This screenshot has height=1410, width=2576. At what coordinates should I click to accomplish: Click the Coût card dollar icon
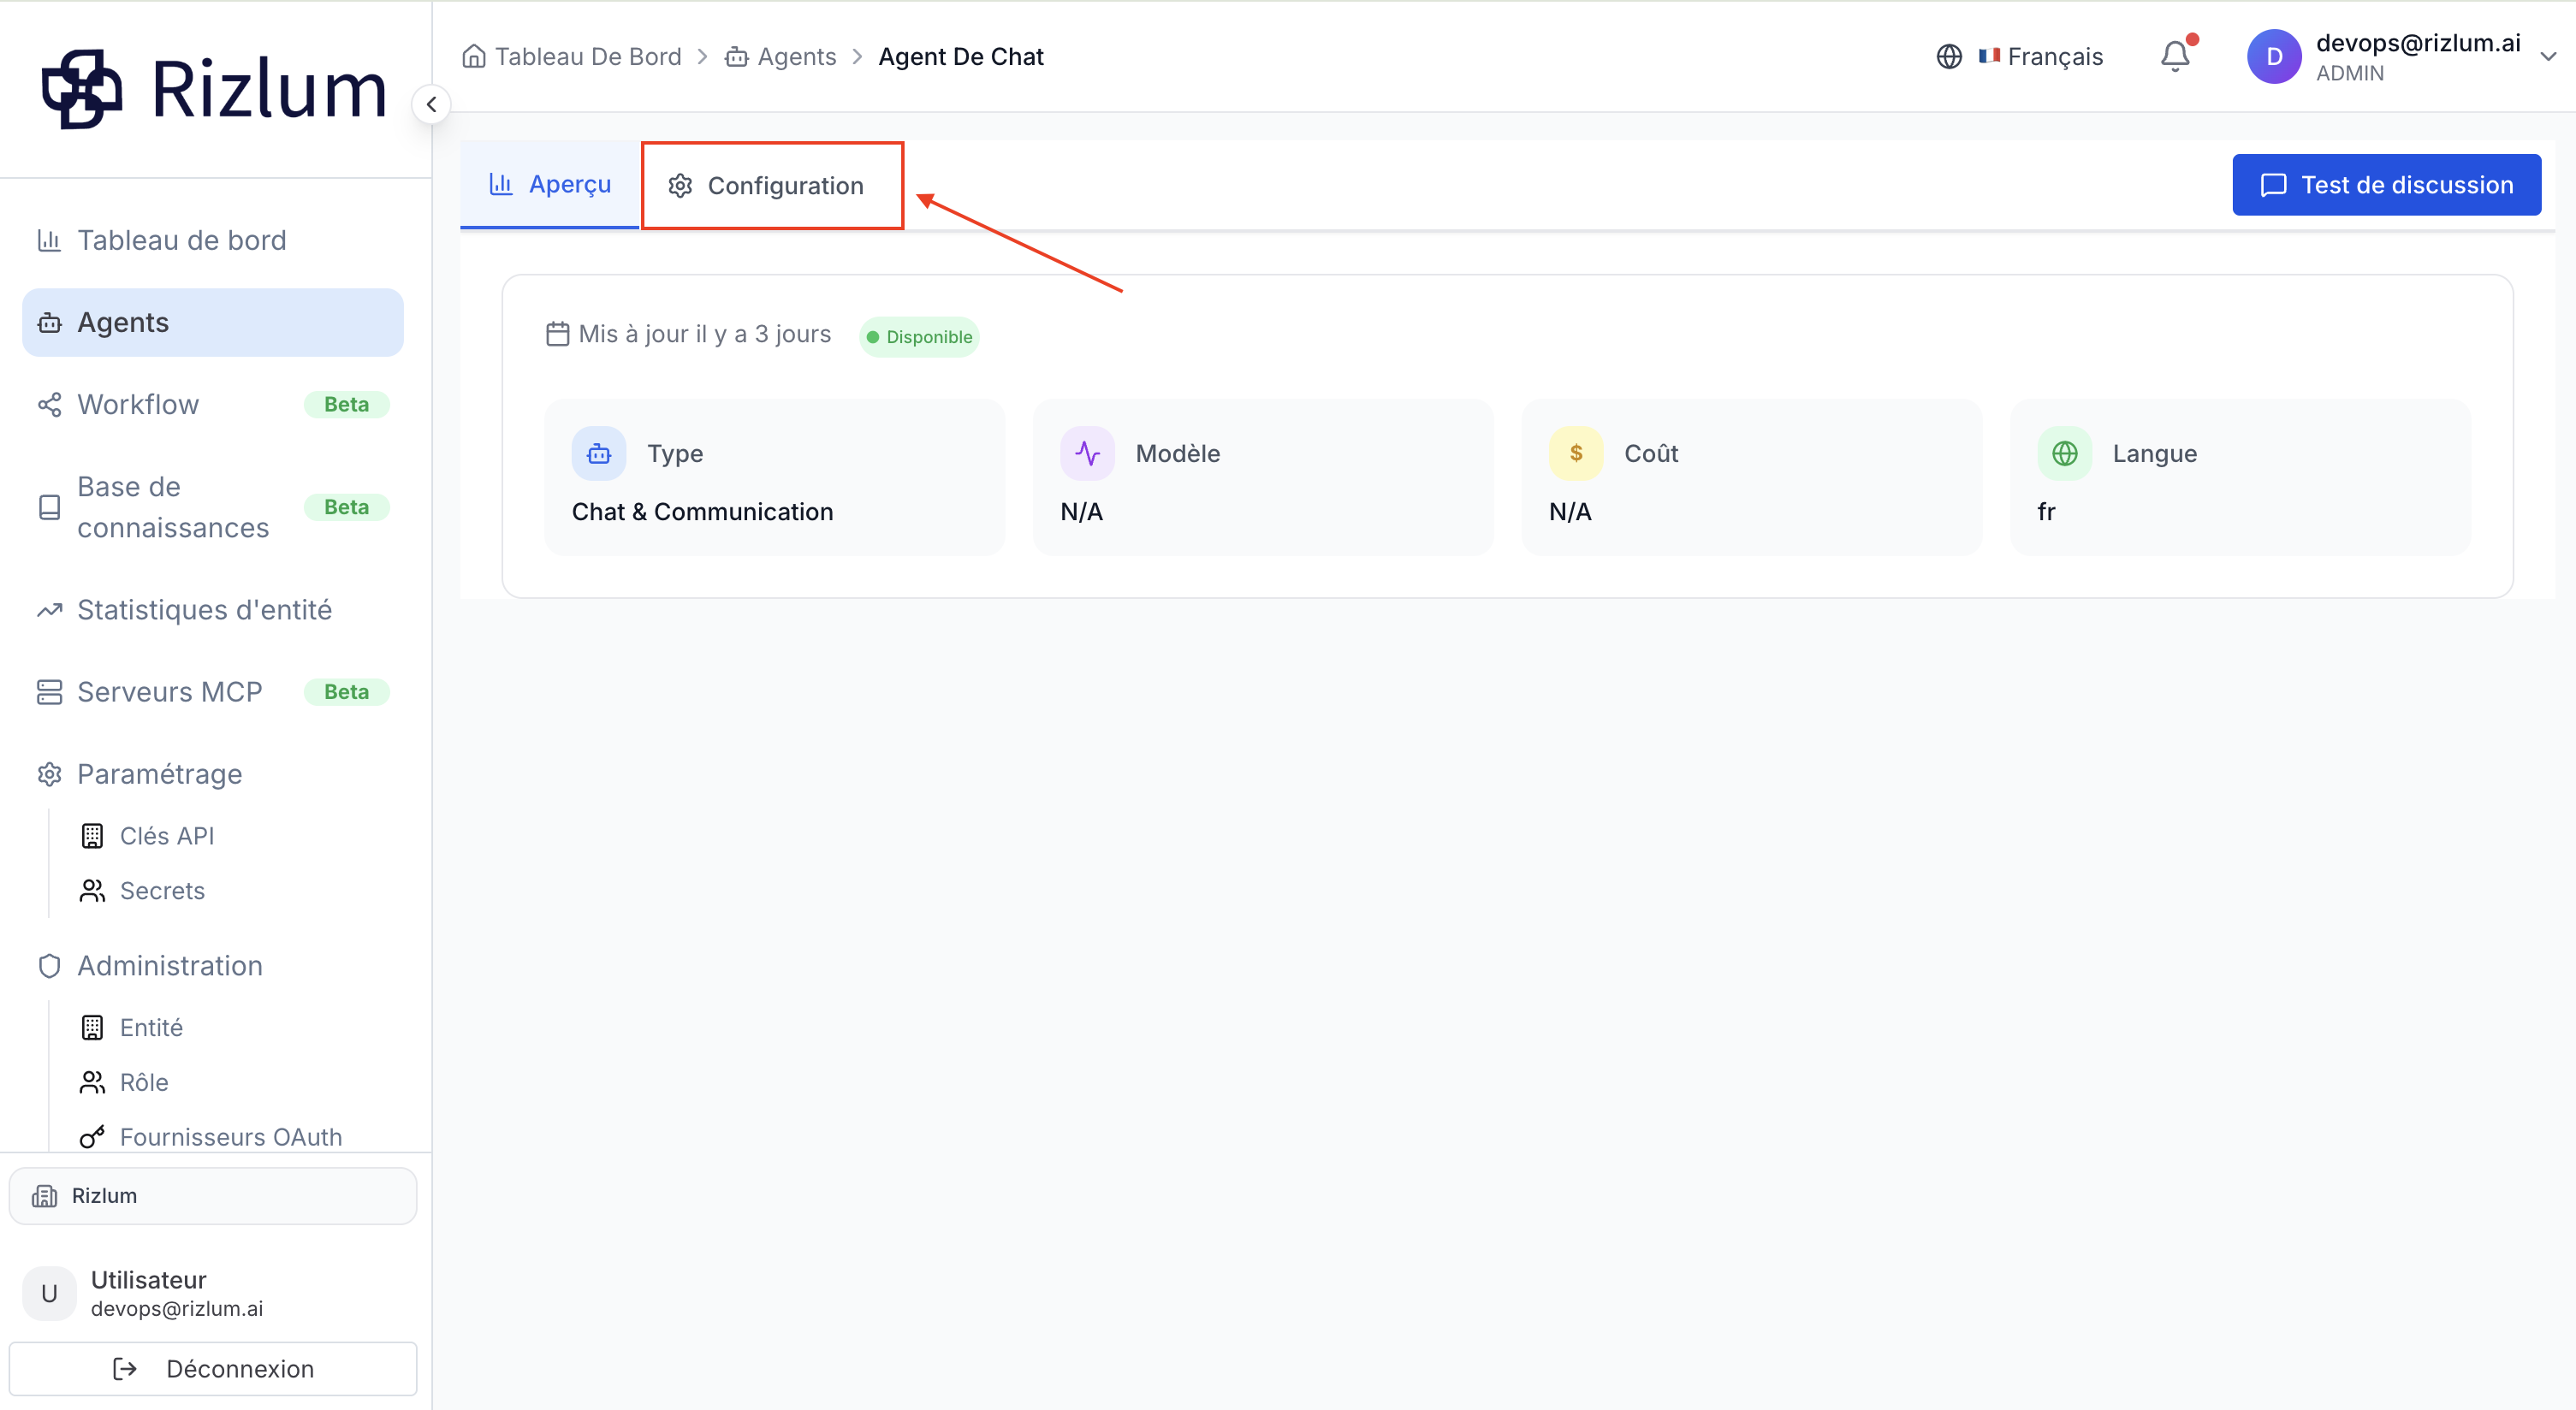click(x=1576, y=454)
